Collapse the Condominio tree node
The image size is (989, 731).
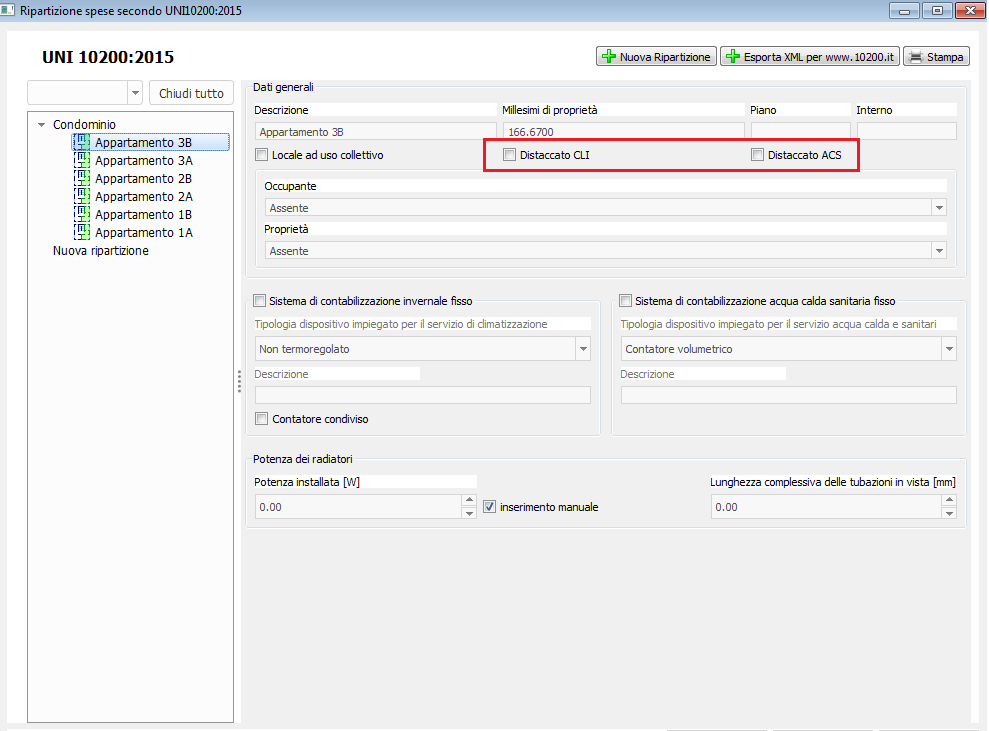[42, 125]
